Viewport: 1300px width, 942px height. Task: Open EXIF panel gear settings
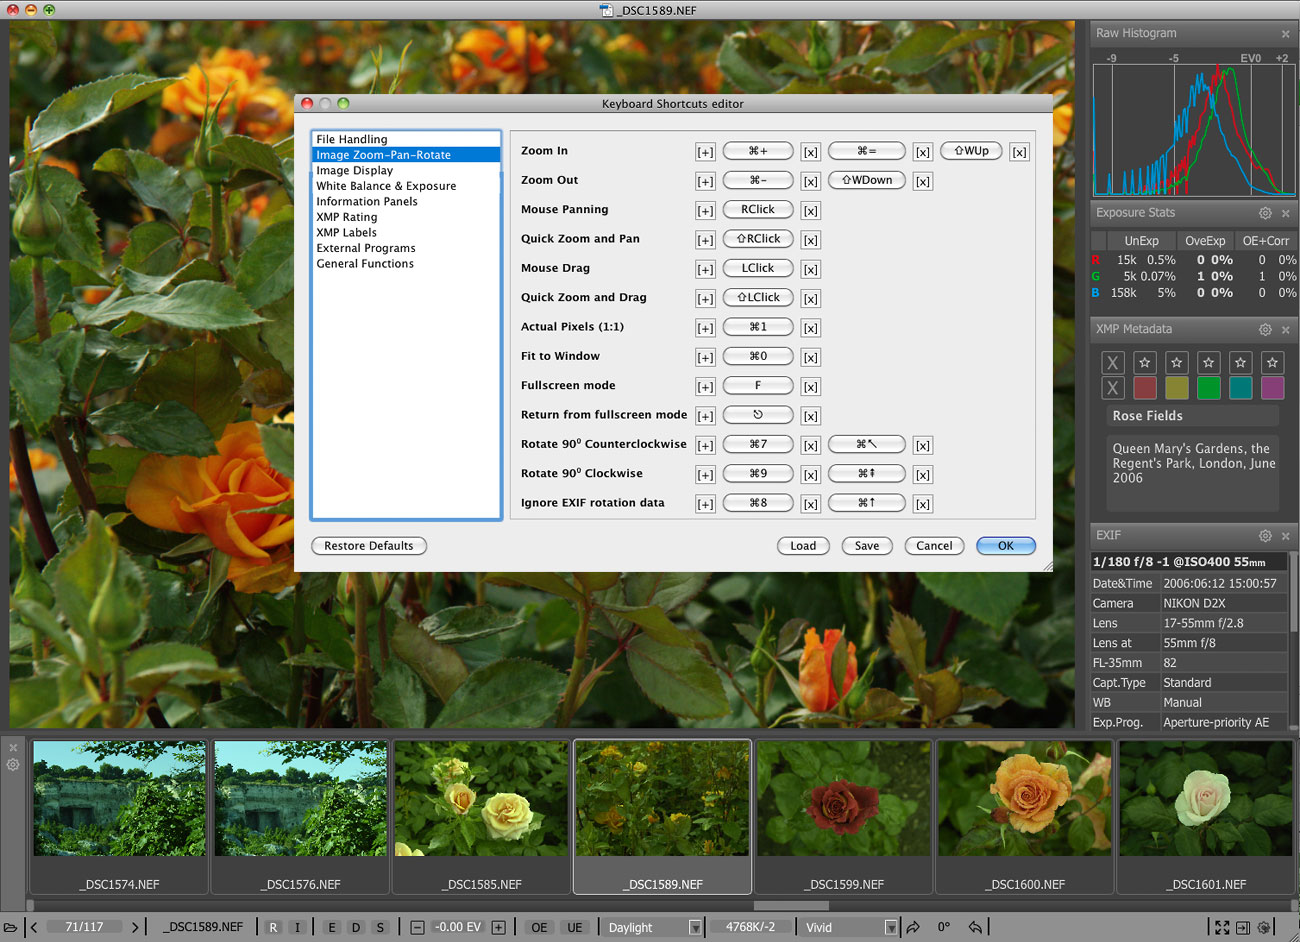(1265, 535)
